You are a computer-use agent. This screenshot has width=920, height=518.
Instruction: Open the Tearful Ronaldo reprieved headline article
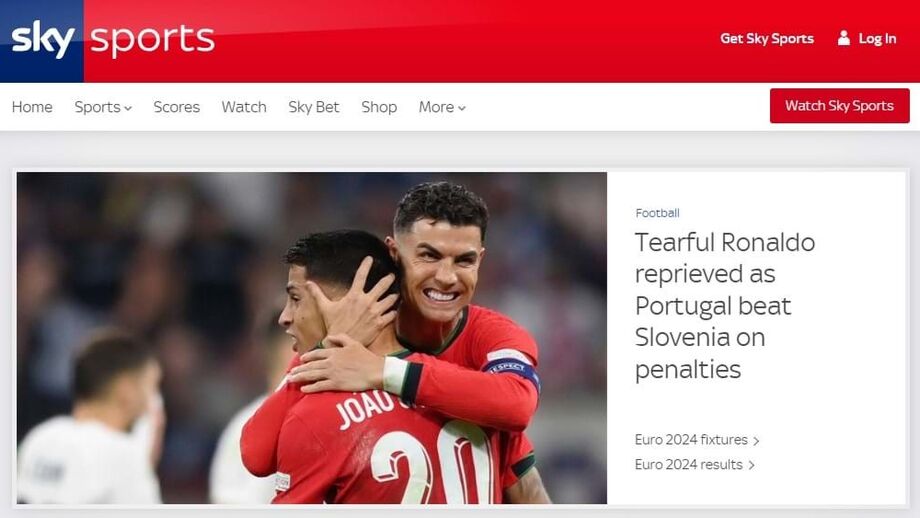coord(725,306)
